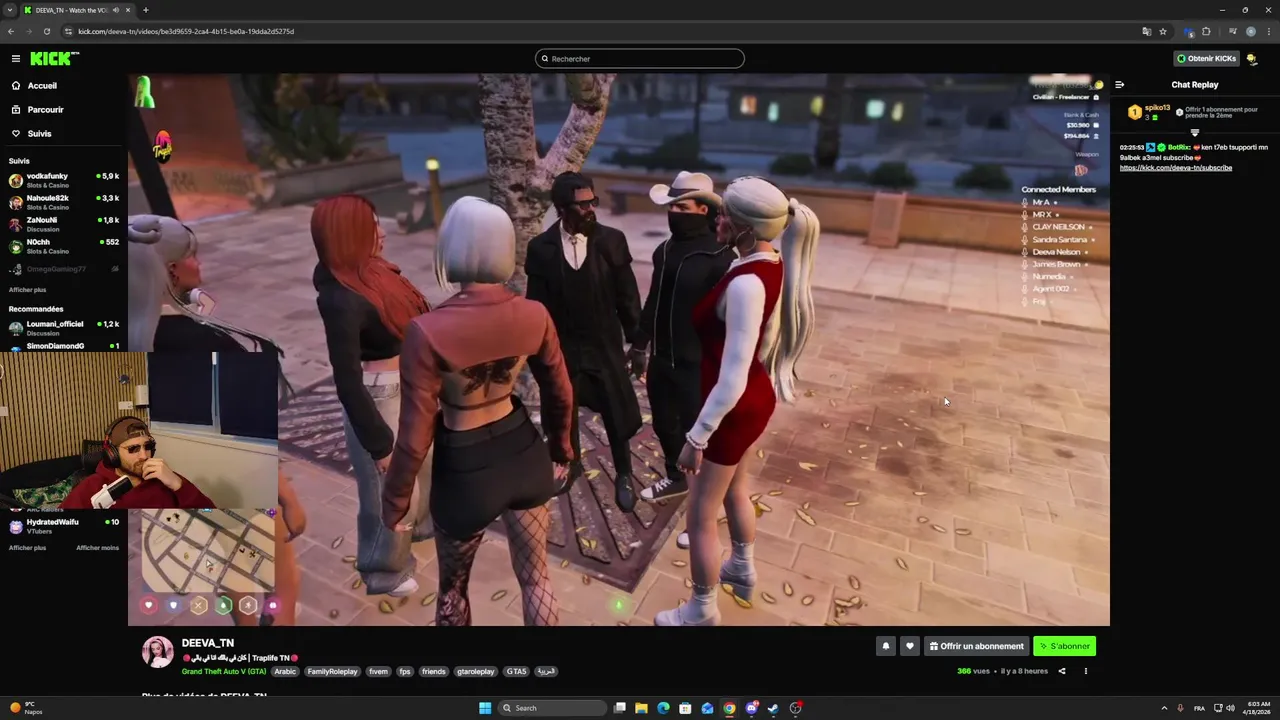The height and width of the screenshot is (720, 1280).
Task: Mute the tab via speaker icon
Action: click(116, 10)
